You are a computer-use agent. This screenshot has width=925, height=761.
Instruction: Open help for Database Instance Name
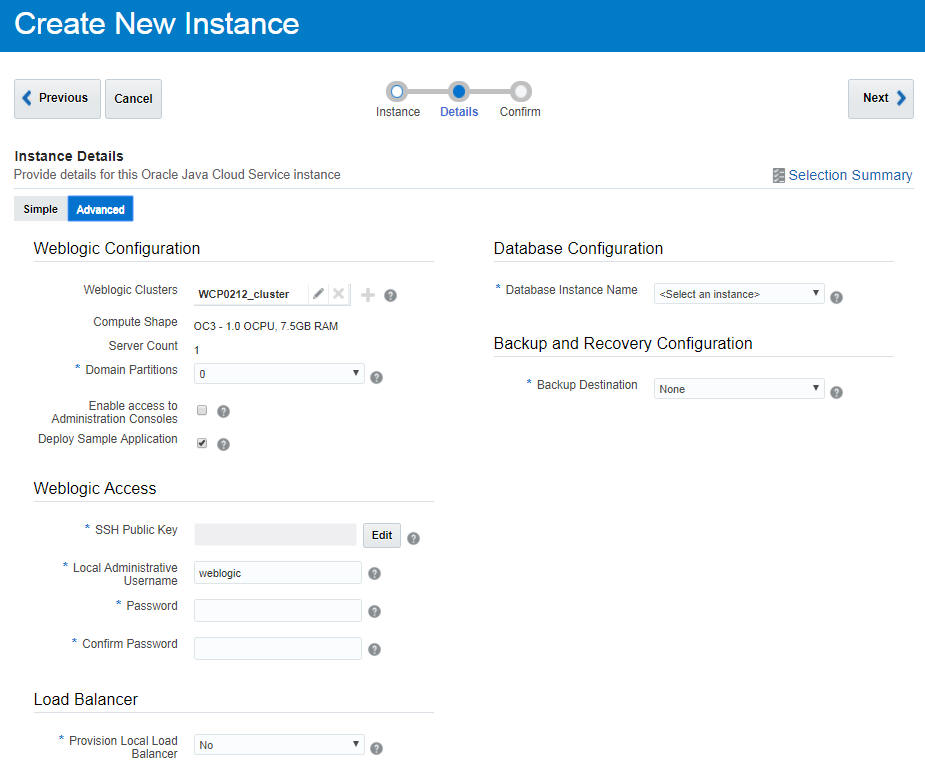click(836, 296)
